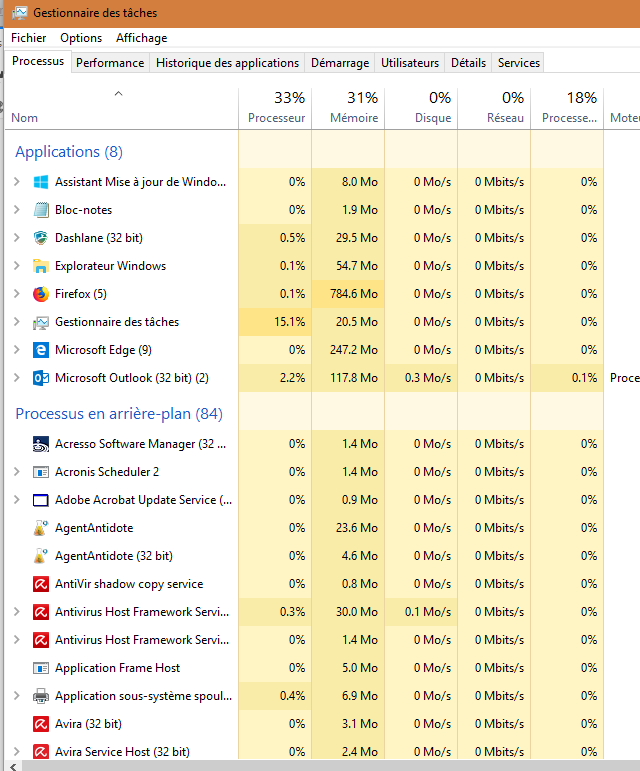Viewport: 640px width, 771px height.
Task: Expand Microsoft Outlook (32 bit) (2) row
Action: (x=17, y=378)
